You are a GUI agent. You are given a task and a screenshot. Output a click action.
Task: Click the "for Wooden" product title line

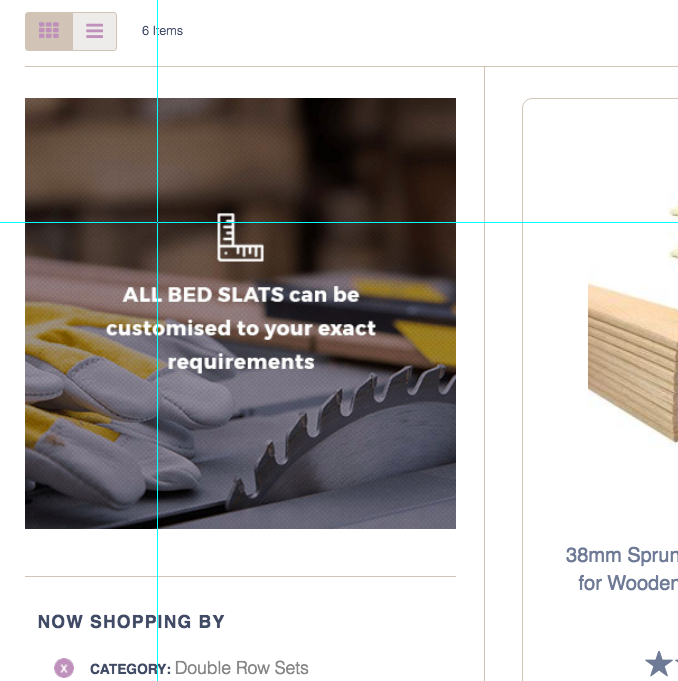pyautogui.click(x=627, y=583)
